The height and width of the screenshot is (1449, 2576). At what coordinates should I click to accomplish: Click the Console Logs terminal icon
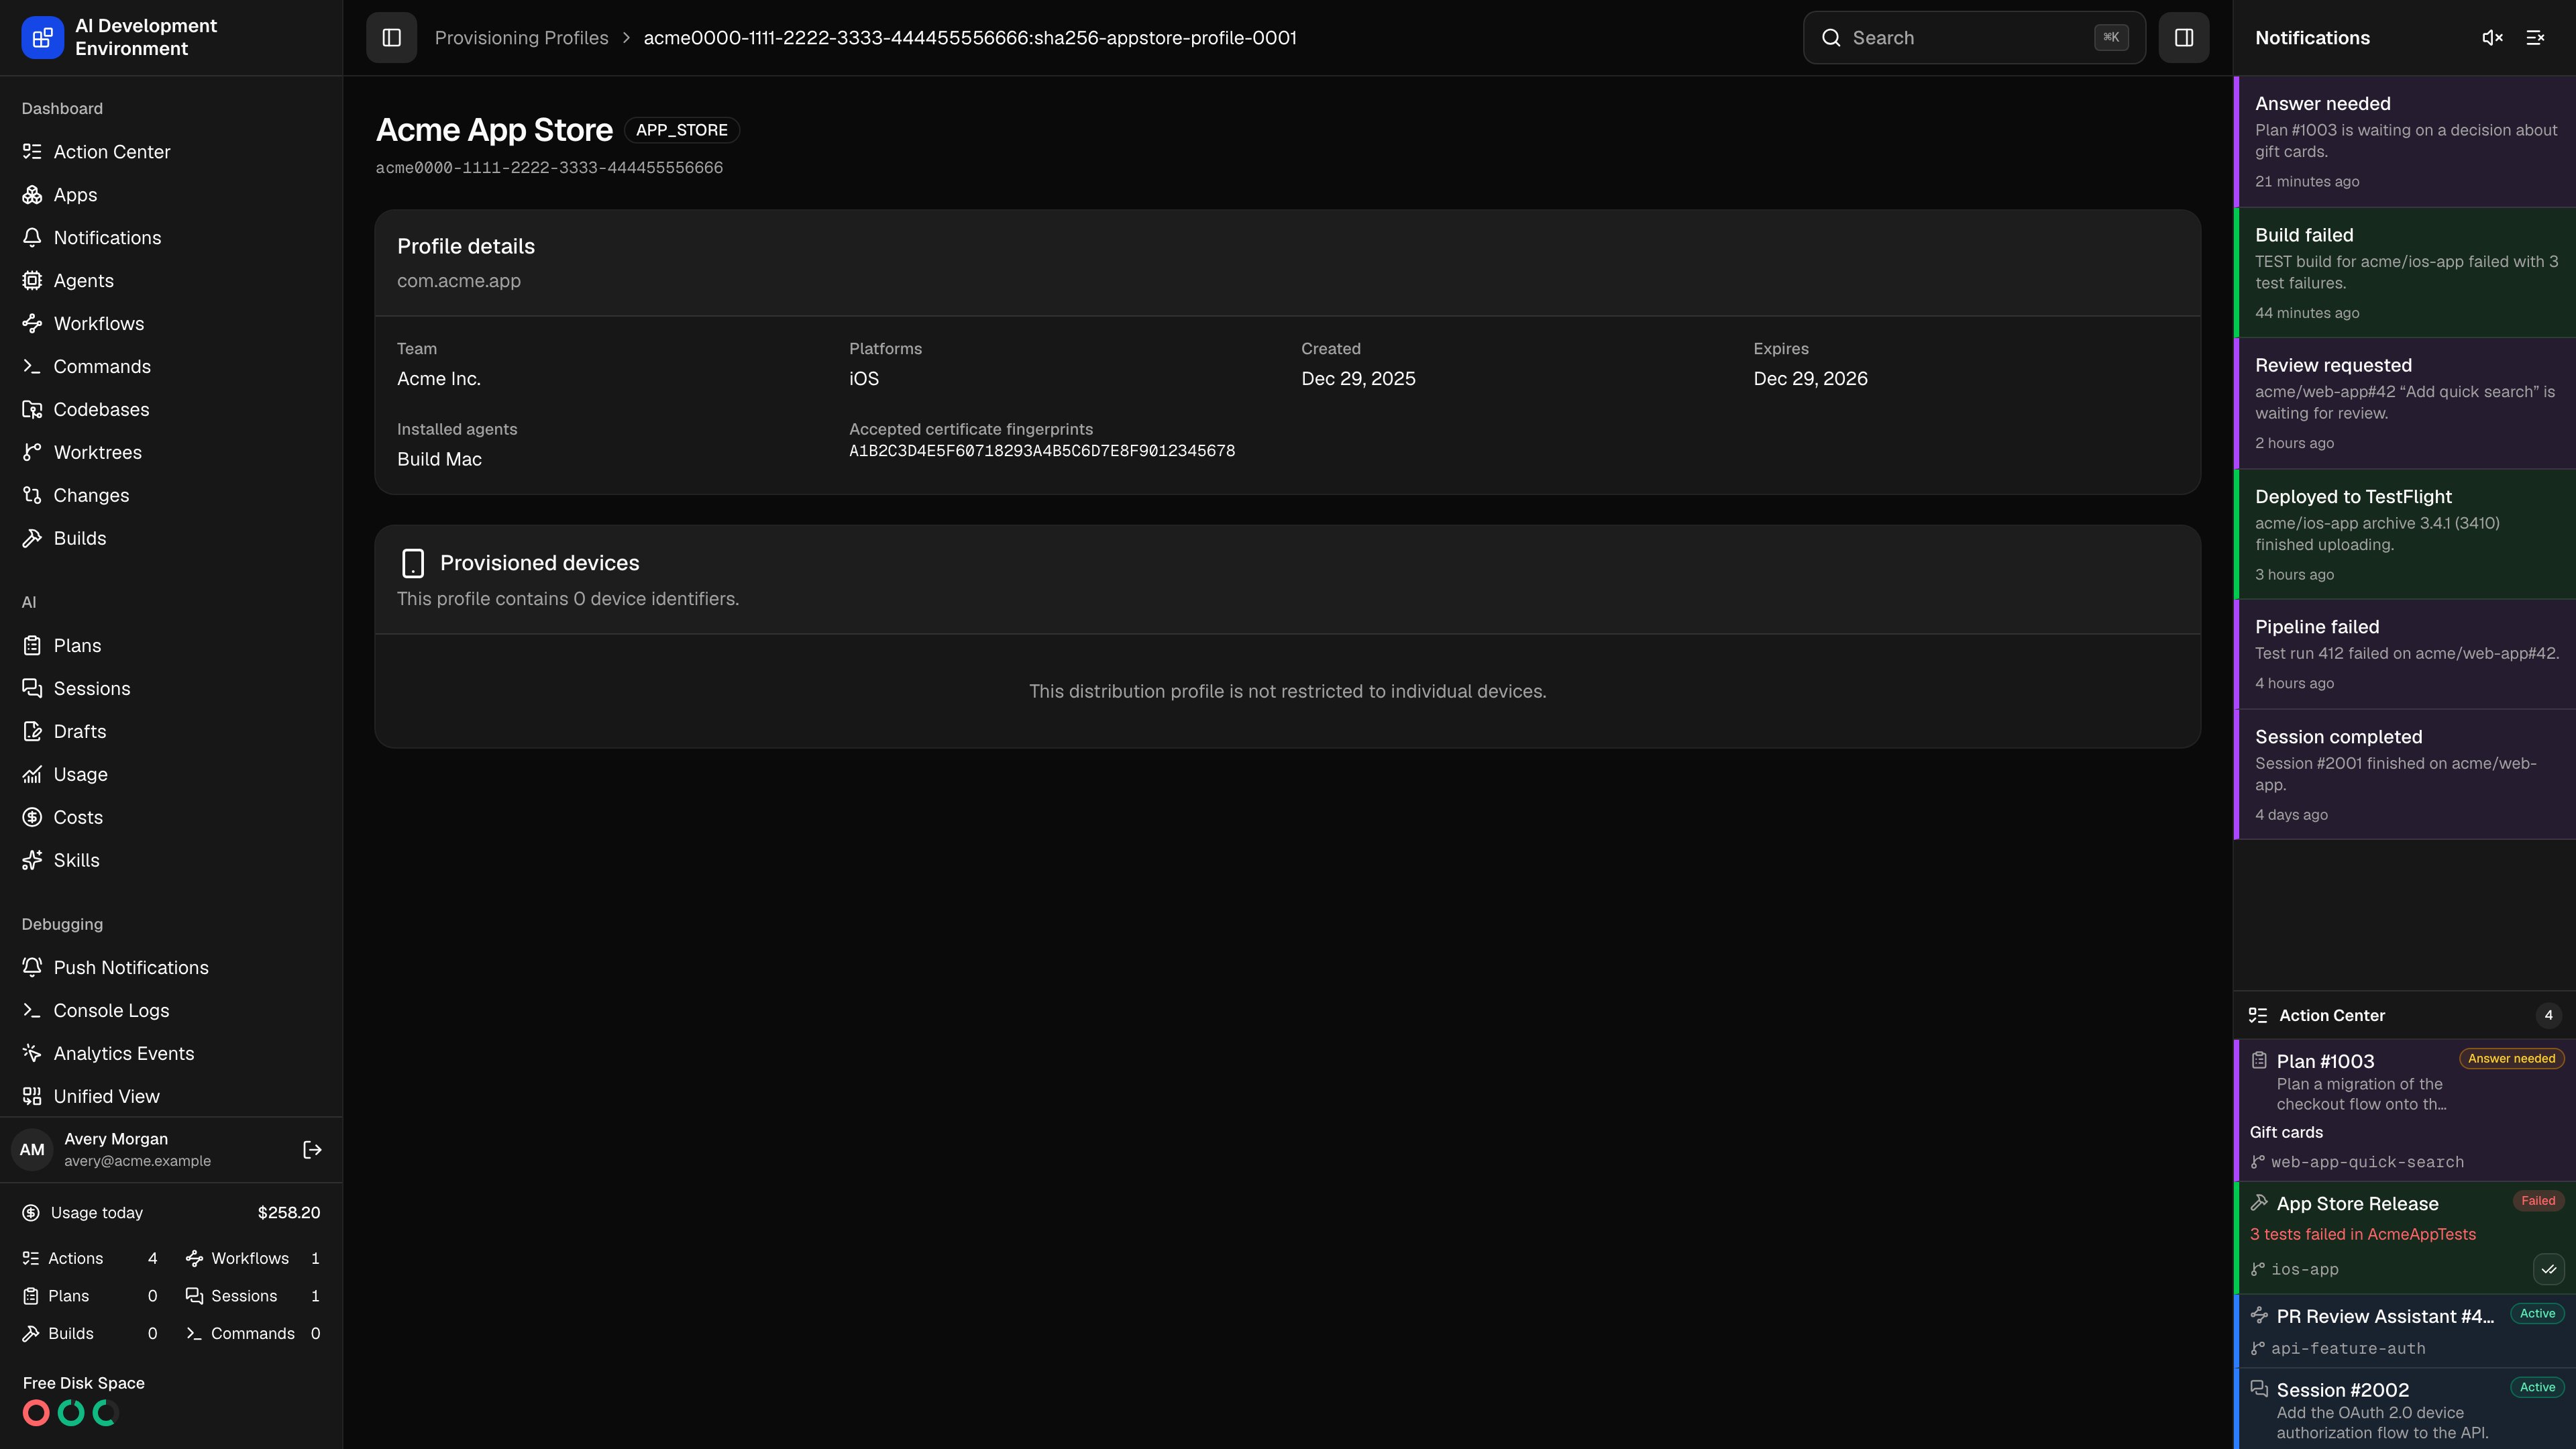point(32,1011)
